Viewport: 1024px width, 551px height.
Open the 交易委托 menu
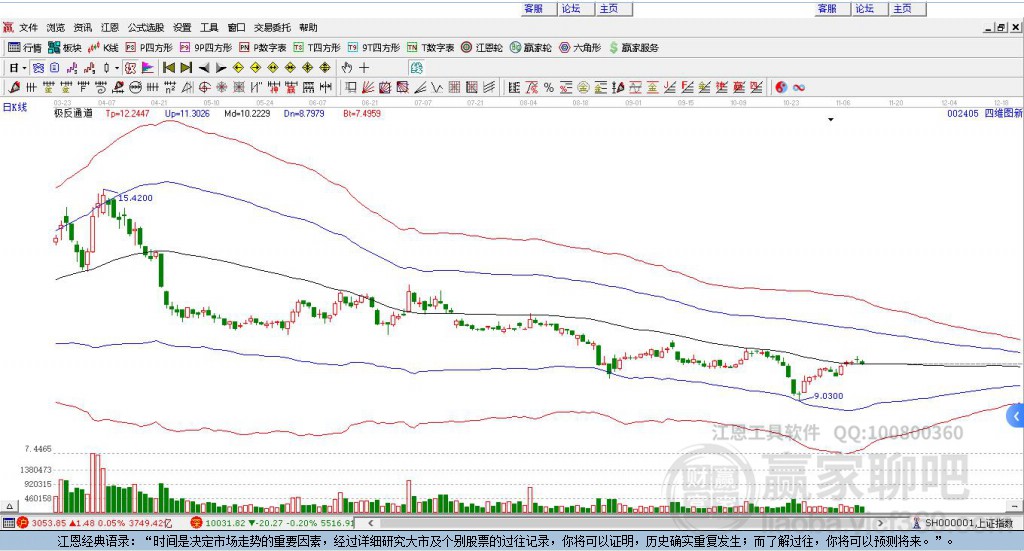point(272,27)
